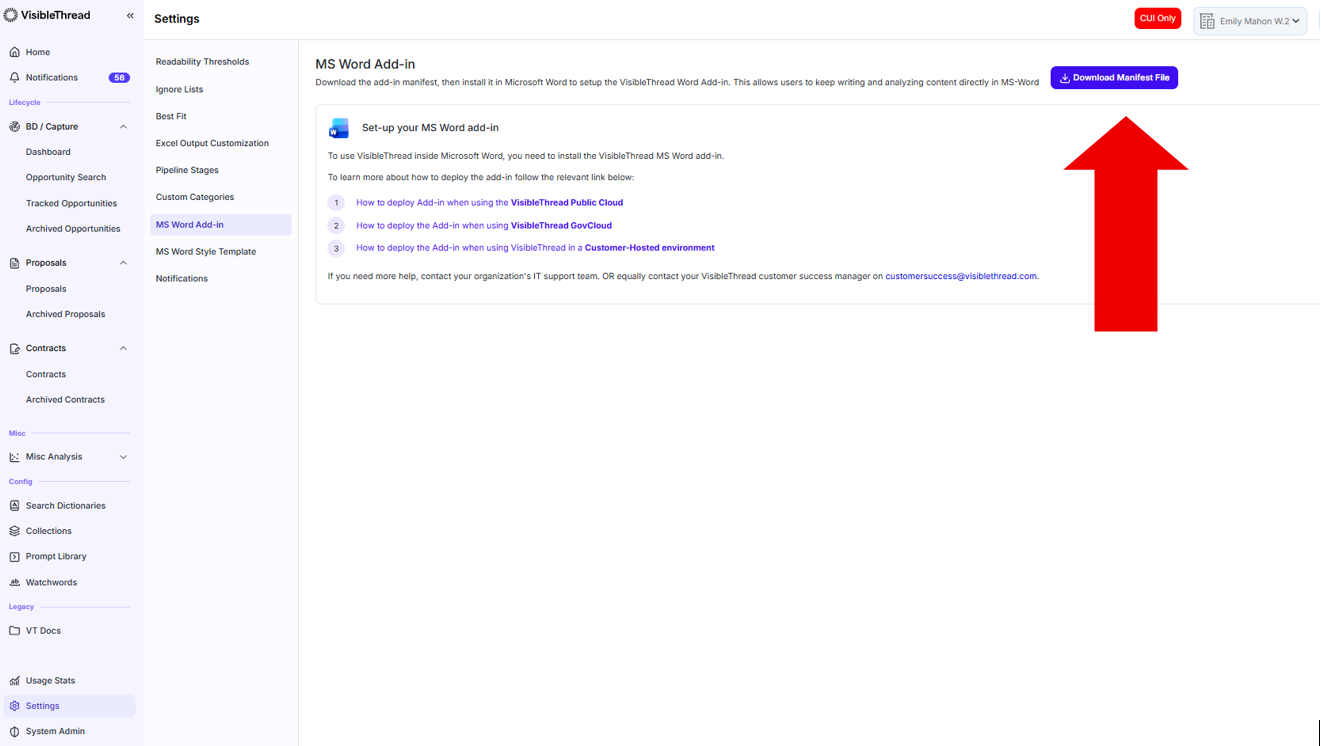This screenshot has height=746, width=1321.
Task: Click the 56 notifications count badge
Action: pos(119,78)
